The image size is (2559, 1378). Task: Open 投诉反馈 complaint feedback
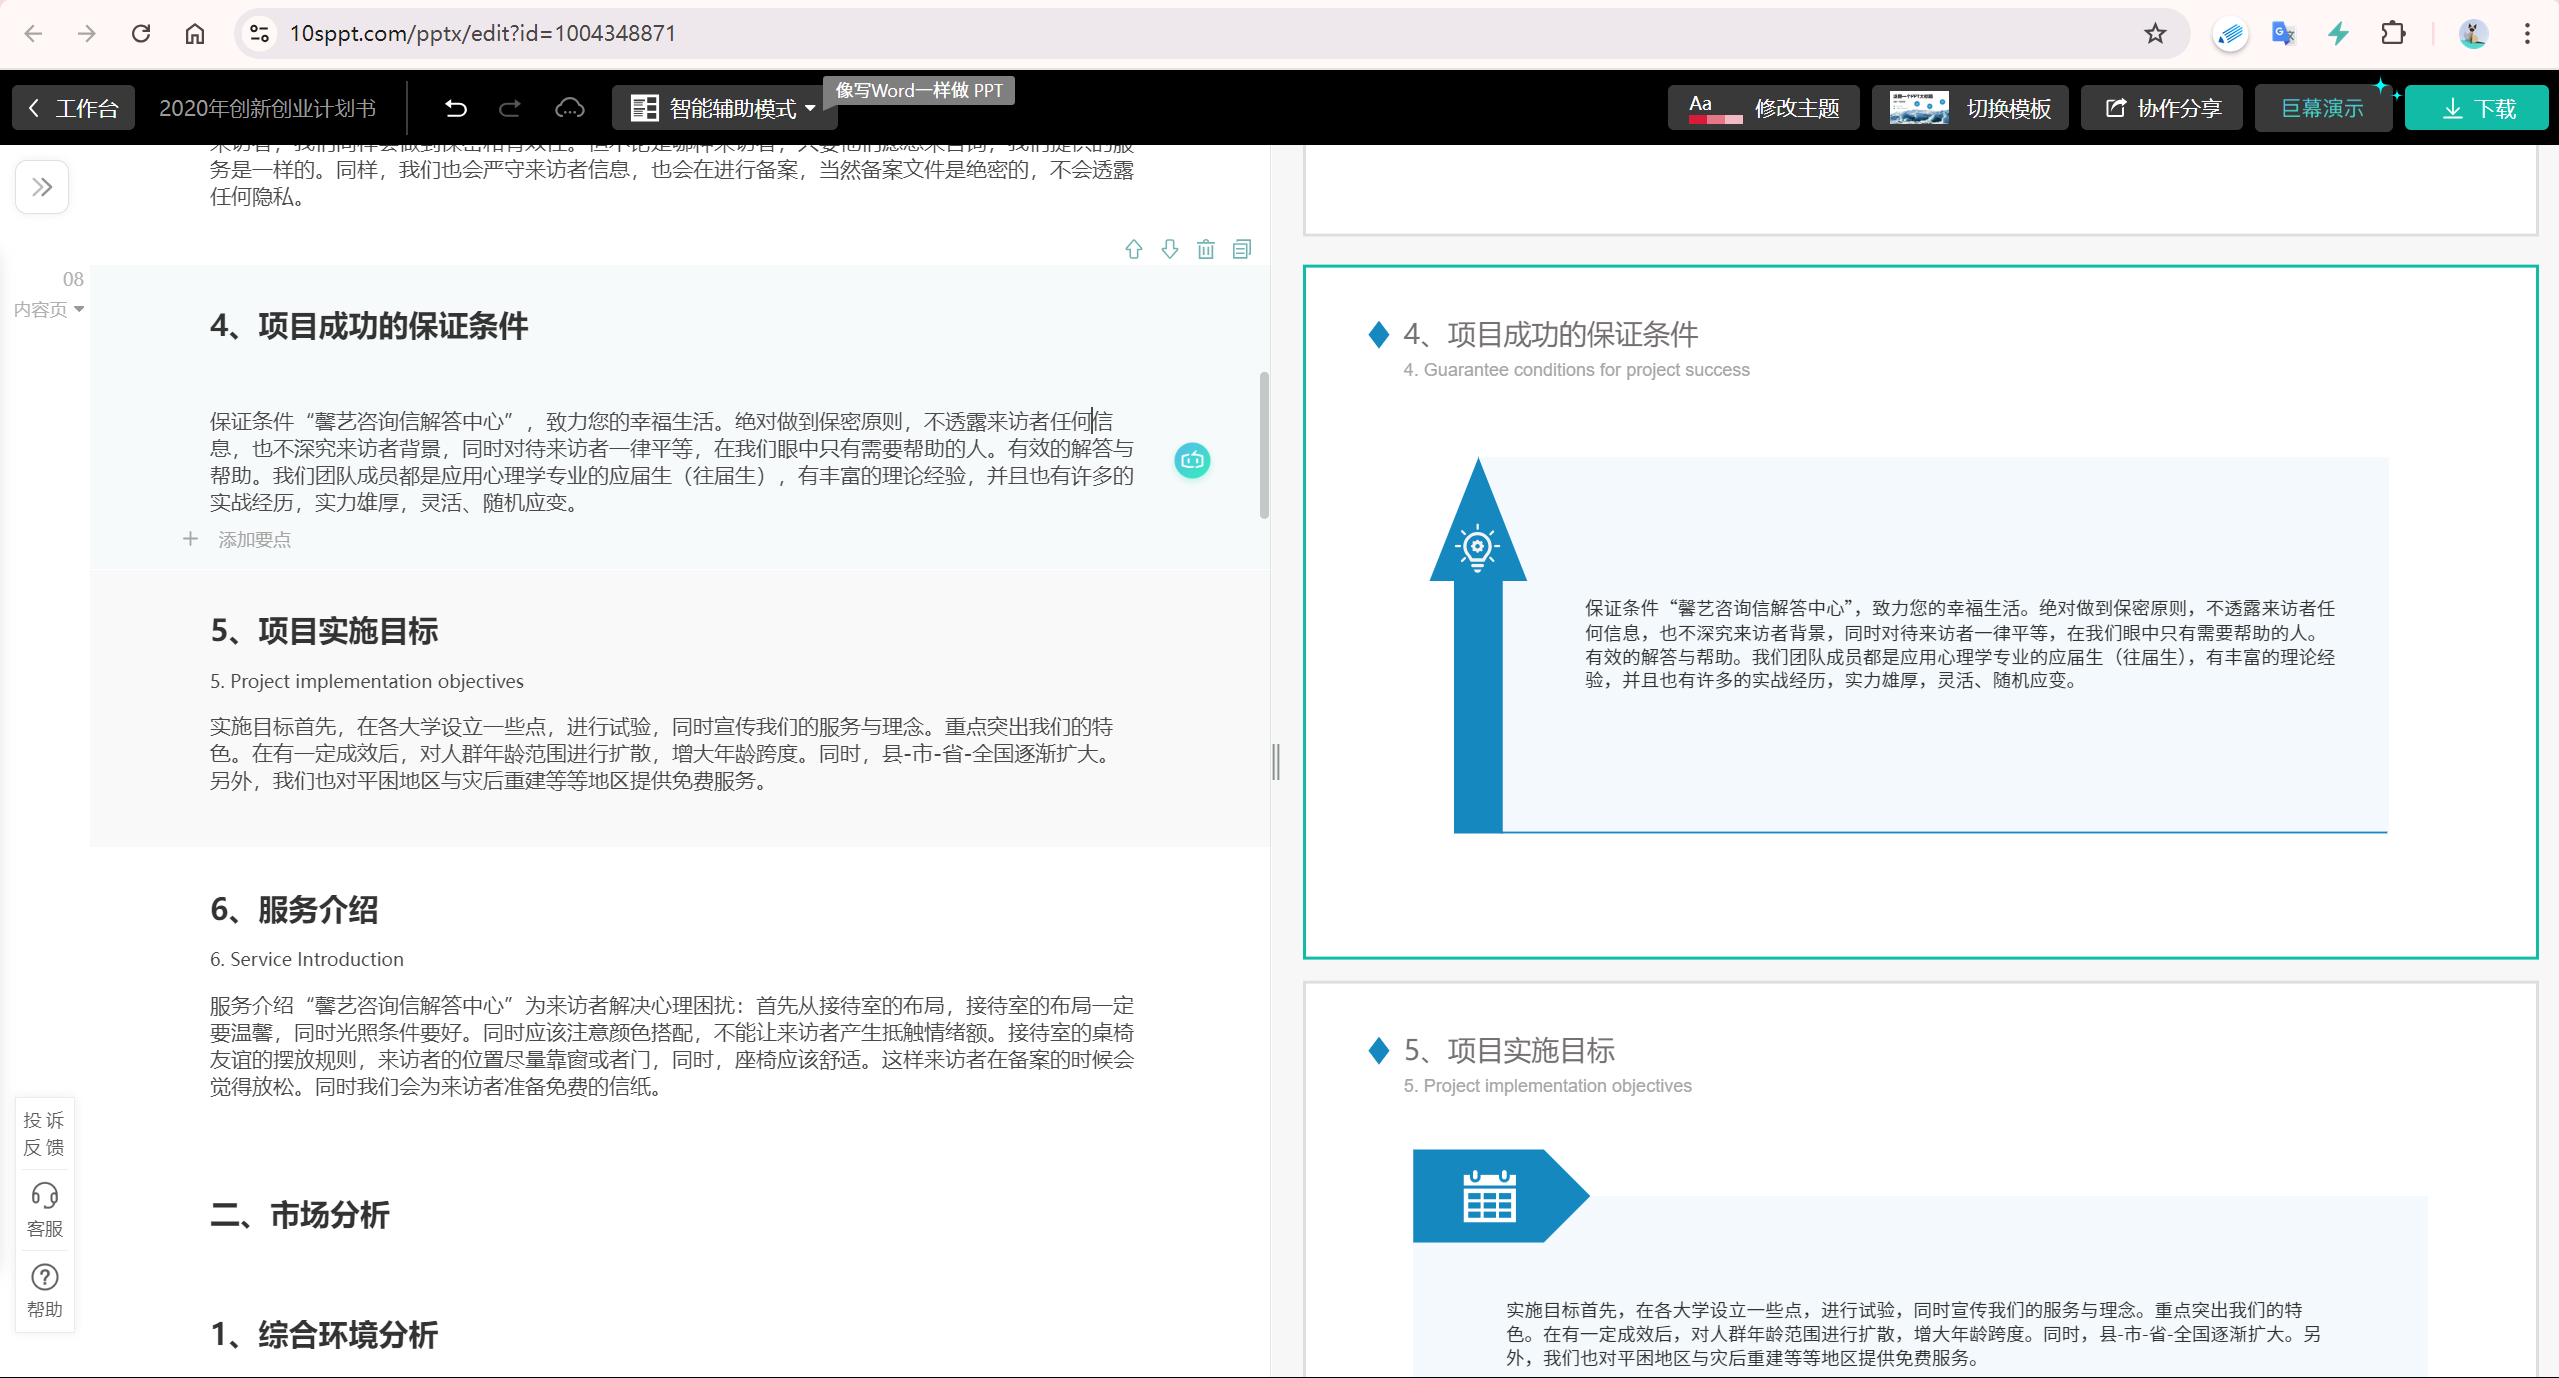[44, 1134]
